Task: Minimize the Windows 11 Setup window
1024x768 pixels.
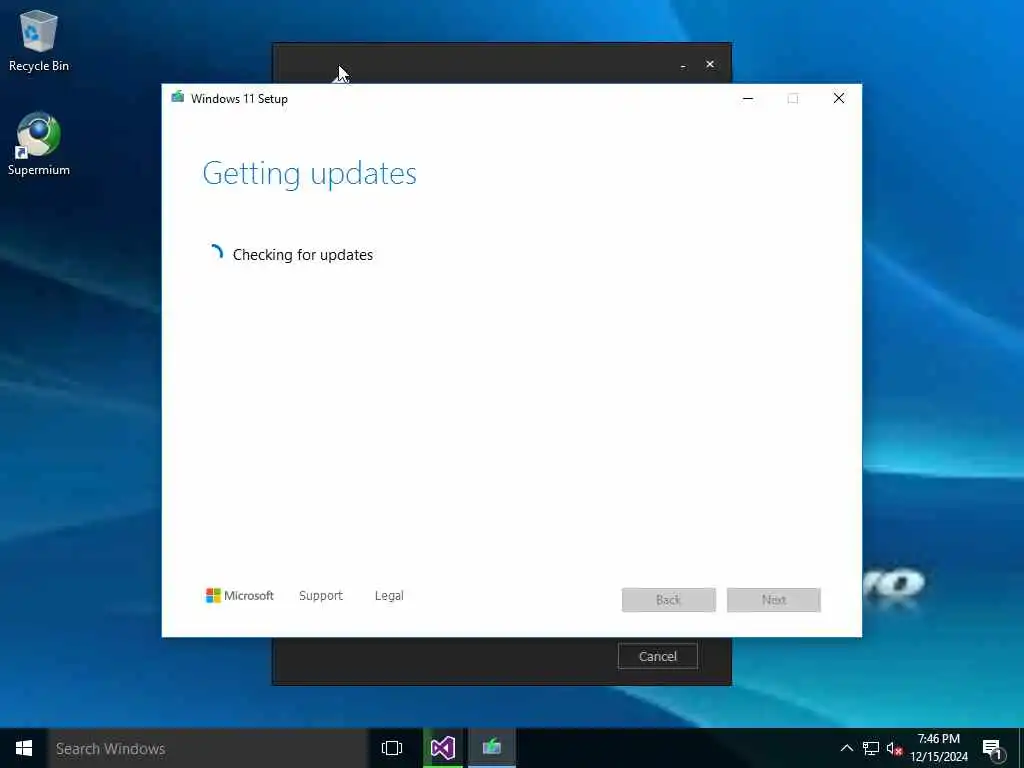Action: (x=748, y=99)
